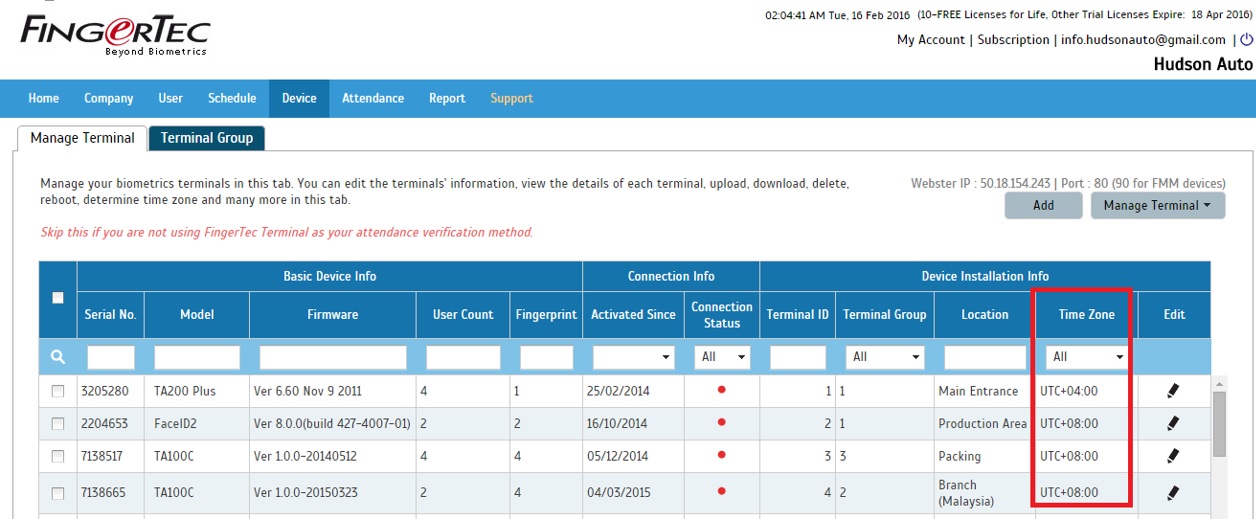Viewport: 1256px width, 520px height.
Task: Expand the Manage Terminal dropdown button
Action: (1157, 205)
